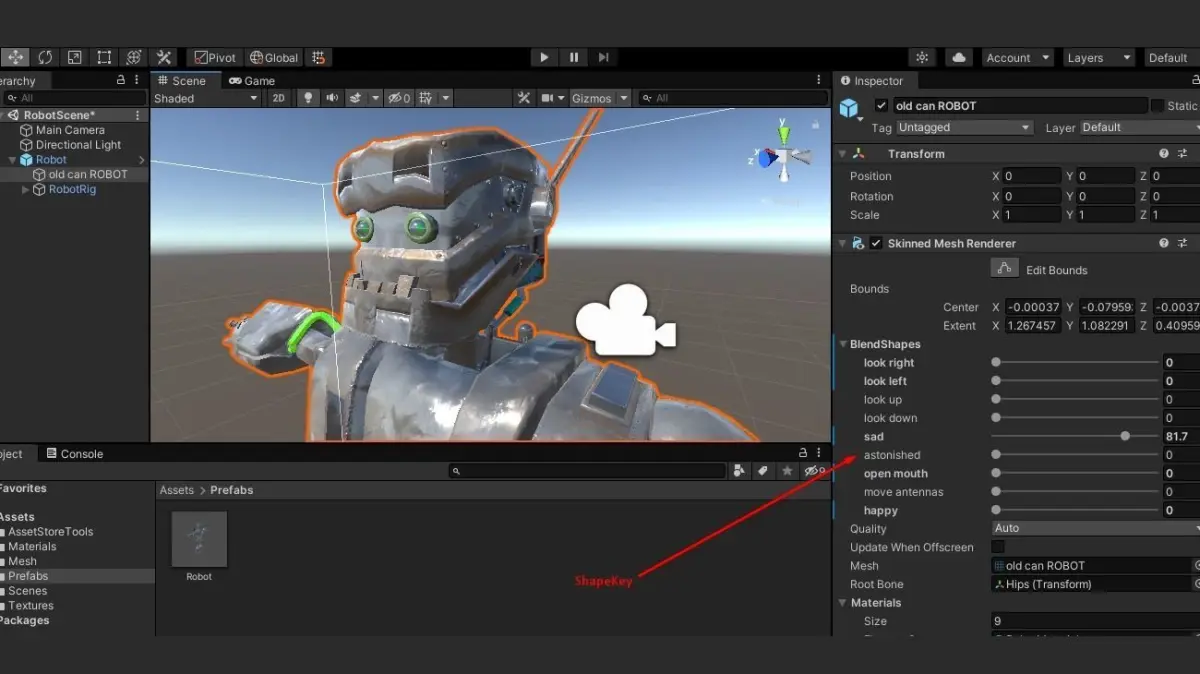Screen dimensions: 1200x674
Task: Toggle scene lighting bulb icon
Action: [308, 98]
